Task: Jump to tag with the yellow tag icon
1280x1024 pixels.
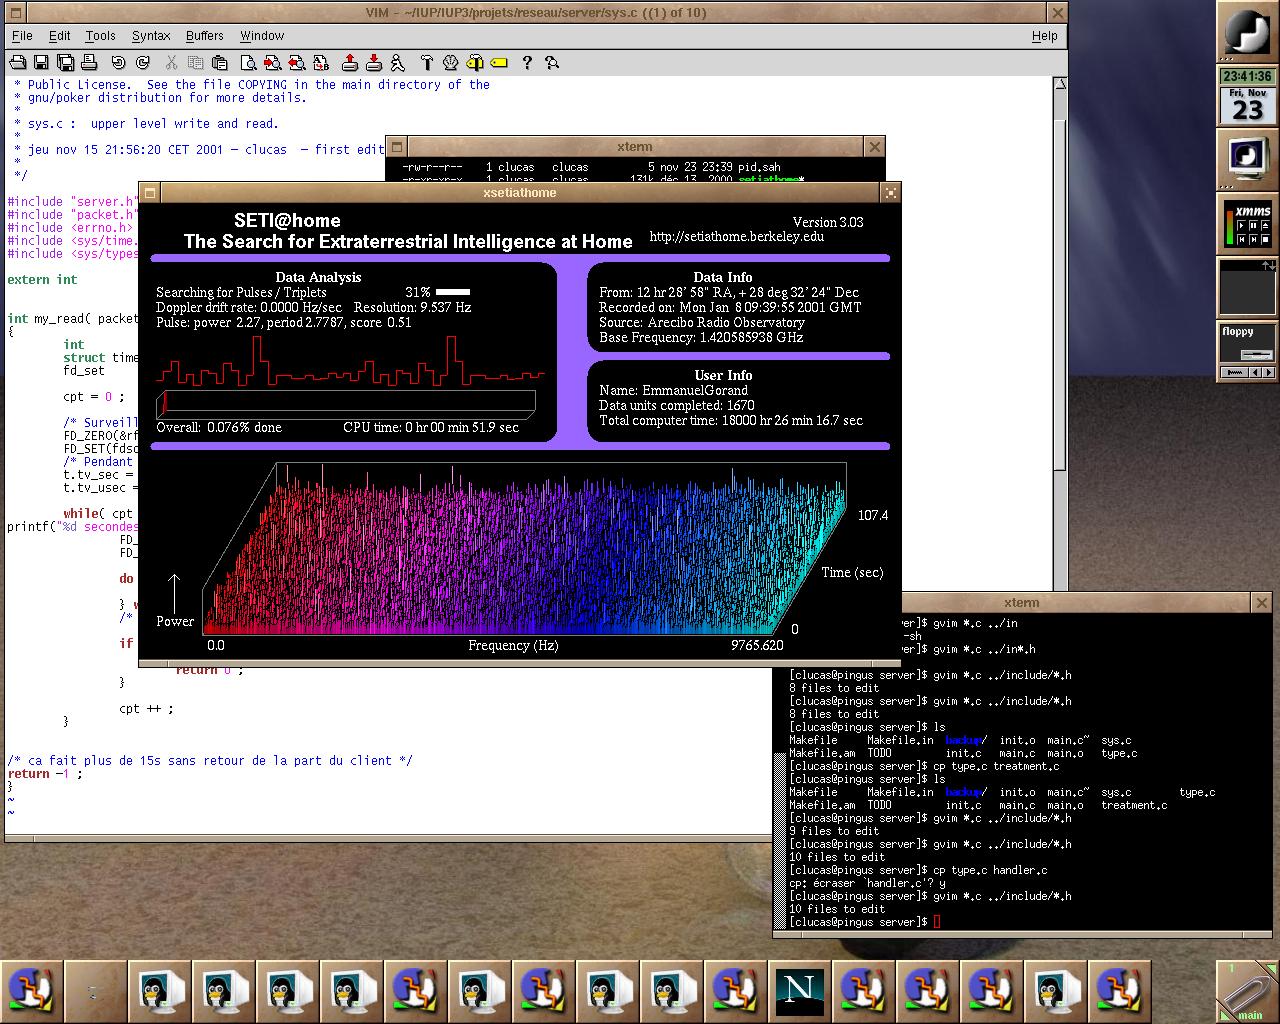Action: 499,62
